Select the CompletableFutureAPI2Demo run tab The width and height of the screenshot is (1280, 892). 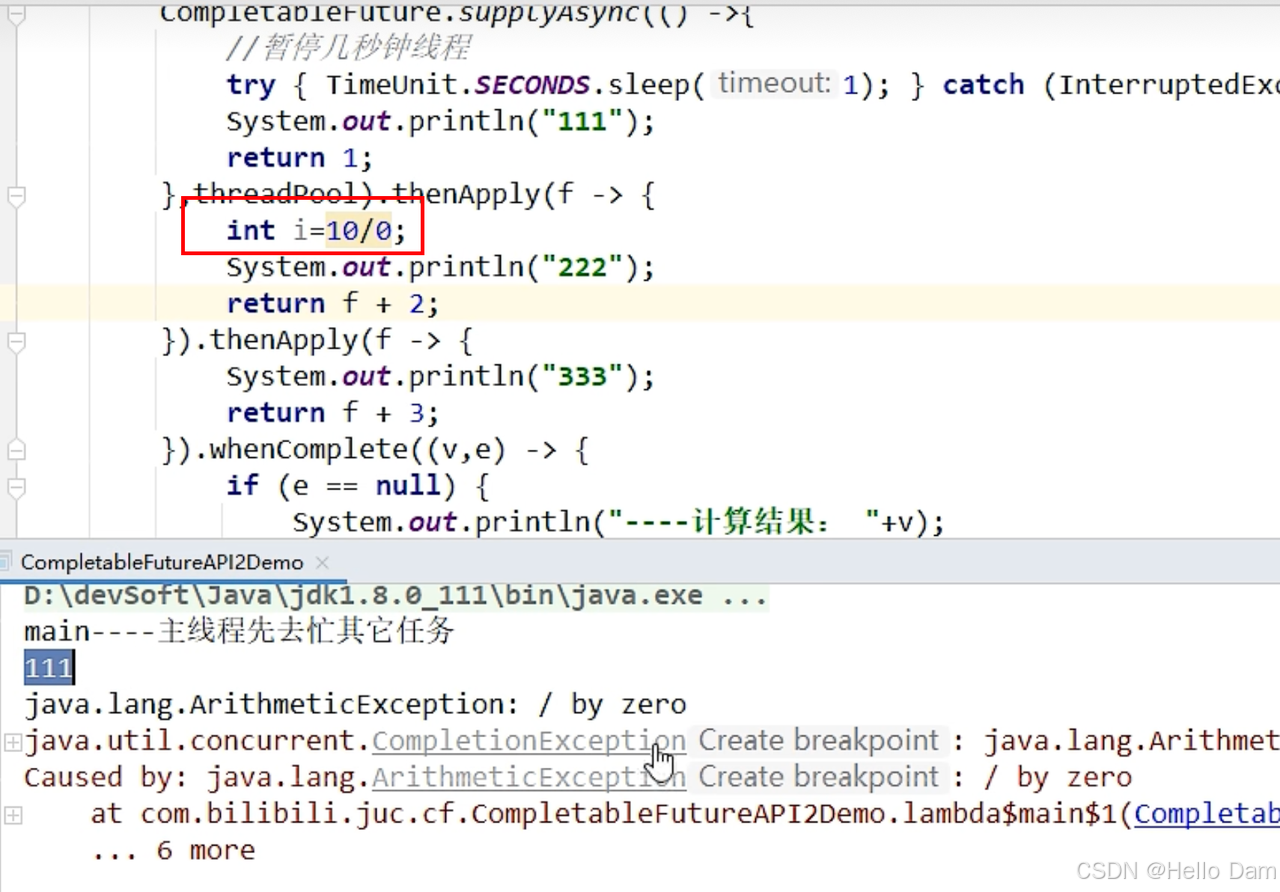pos(162,562)
